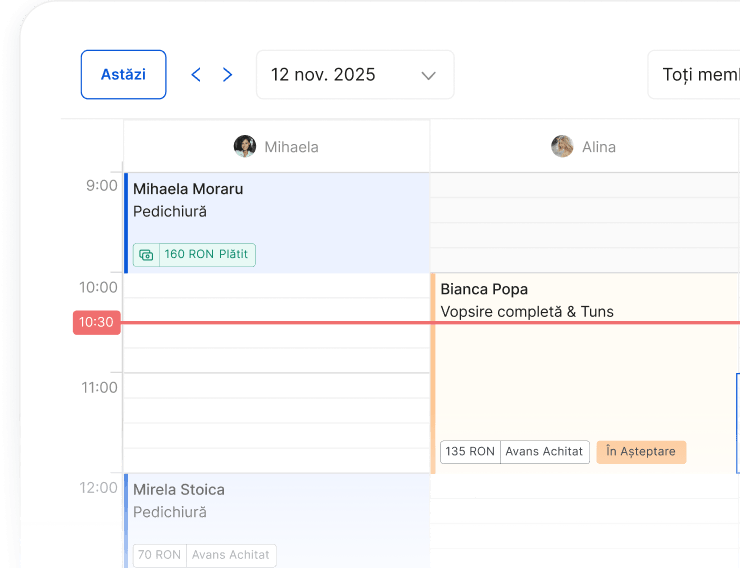Open Bianca Popa appointment
The image size is (740, 568).
585,373
